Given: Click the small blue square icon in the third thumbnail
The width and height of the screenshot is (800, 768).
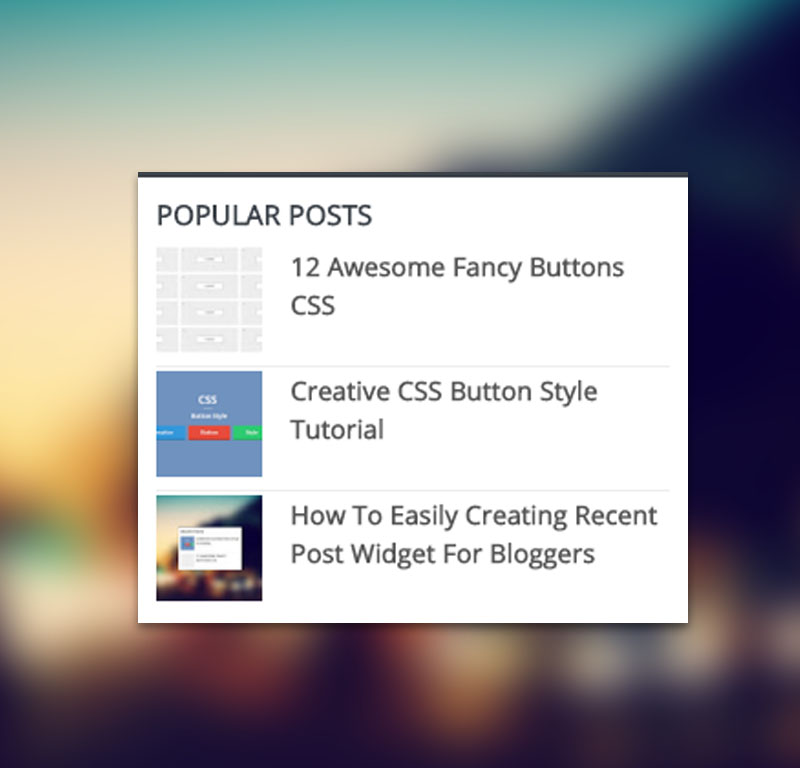Looking at the screenshot, I should coord(188,543).
